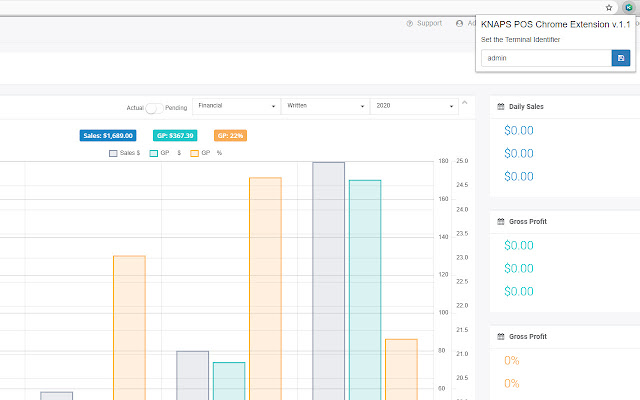Click the Gross Profit percent calendar icon
Image resolution: width=640 pixels, height=400 pixels.
tap(501, 337)
